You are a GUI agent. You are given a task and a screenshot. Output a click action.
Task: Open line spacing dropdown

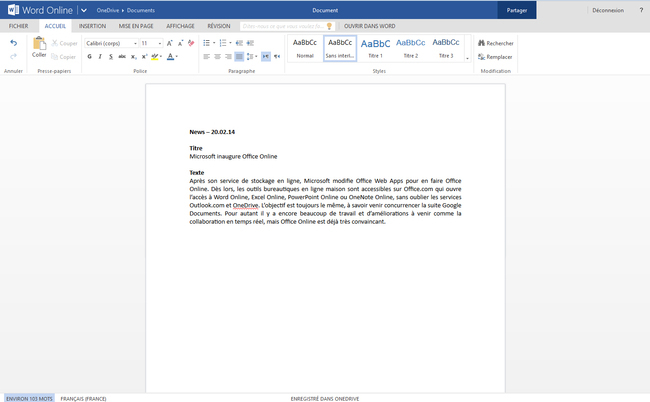pos(252,56)
